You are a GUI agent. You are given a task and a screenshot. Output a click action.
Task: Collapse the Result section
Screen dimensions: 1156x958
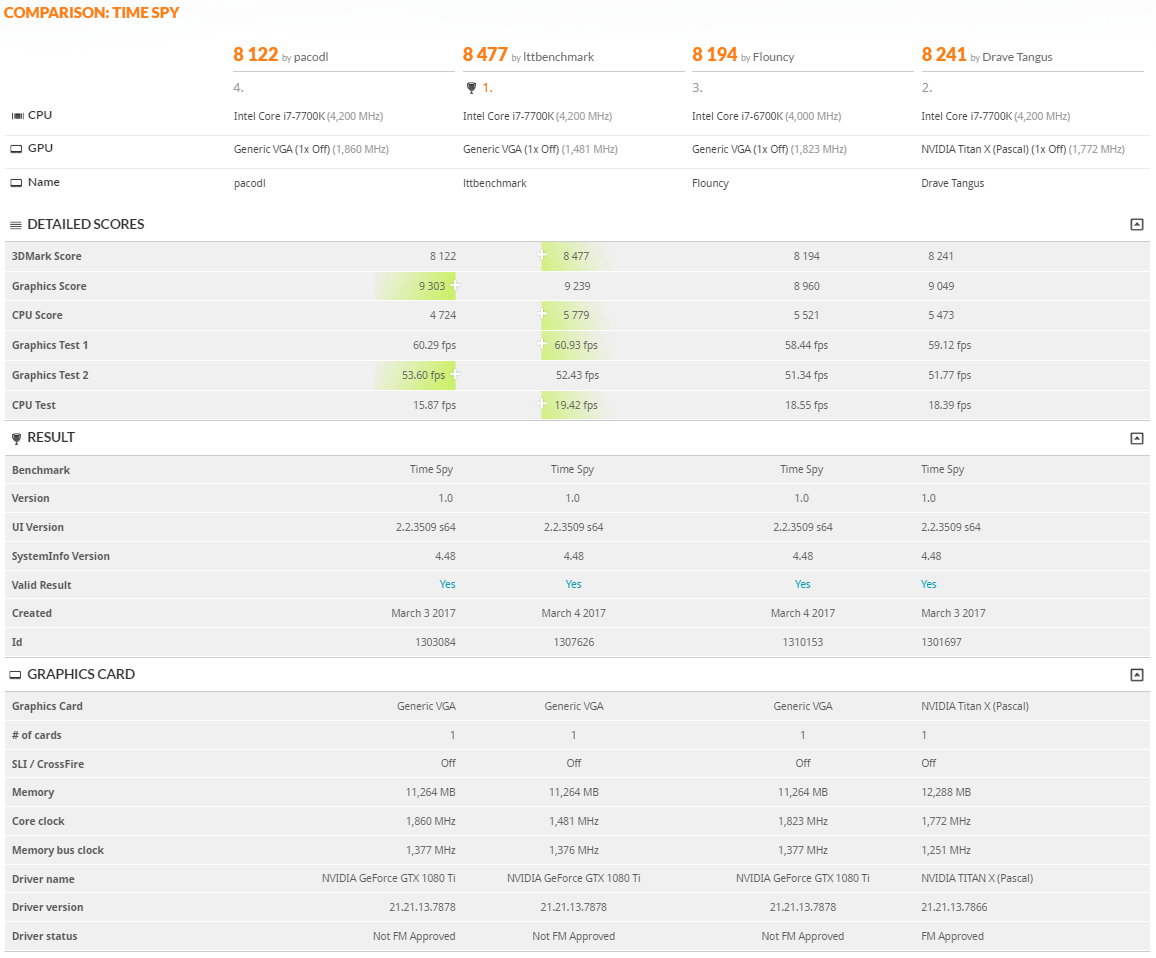pos(1137,438)
